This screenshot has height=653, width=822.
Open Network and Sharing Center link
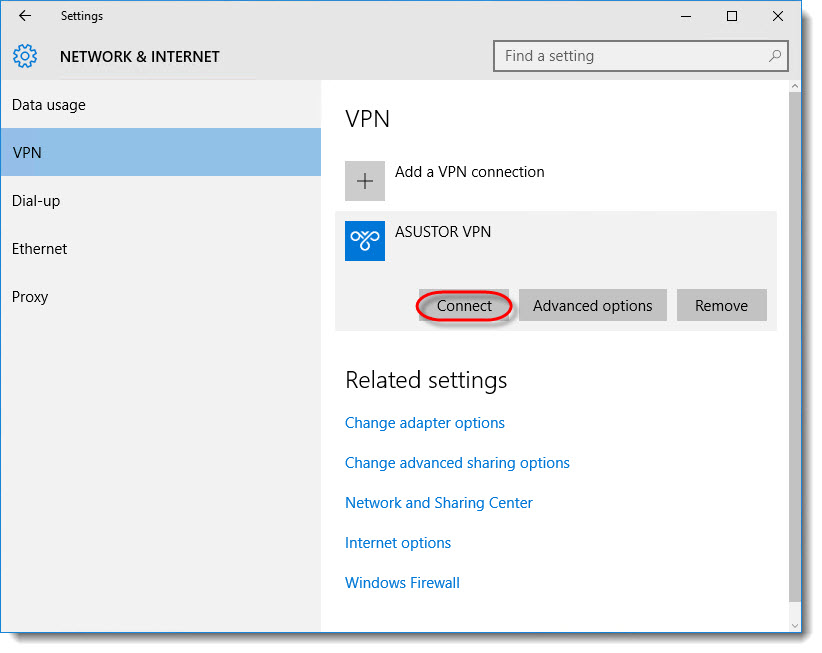(439, 503)
